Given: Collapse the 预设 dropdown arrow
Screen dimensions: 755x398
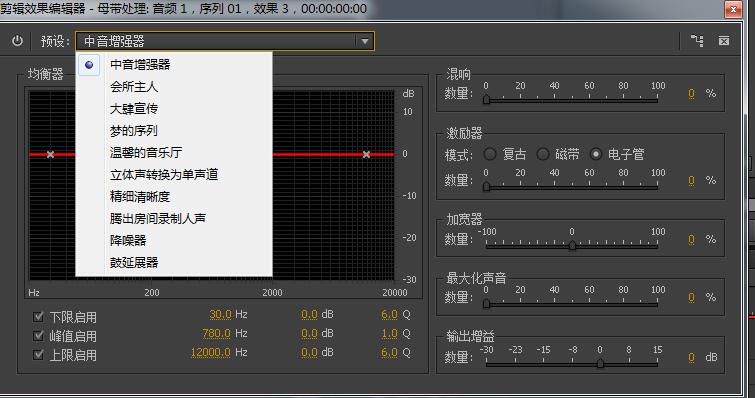Looking at the screenshot, I should (364, 41).
